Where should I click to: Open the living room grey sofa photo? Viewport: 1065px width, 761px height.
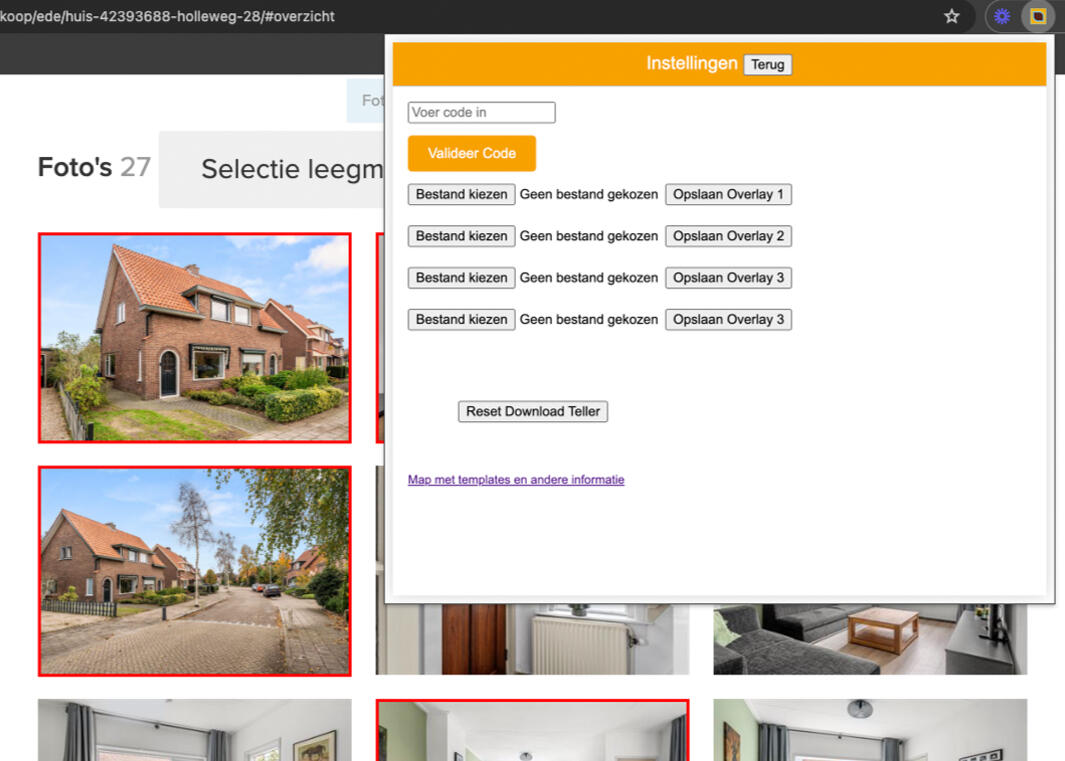[x=870, y=639]
